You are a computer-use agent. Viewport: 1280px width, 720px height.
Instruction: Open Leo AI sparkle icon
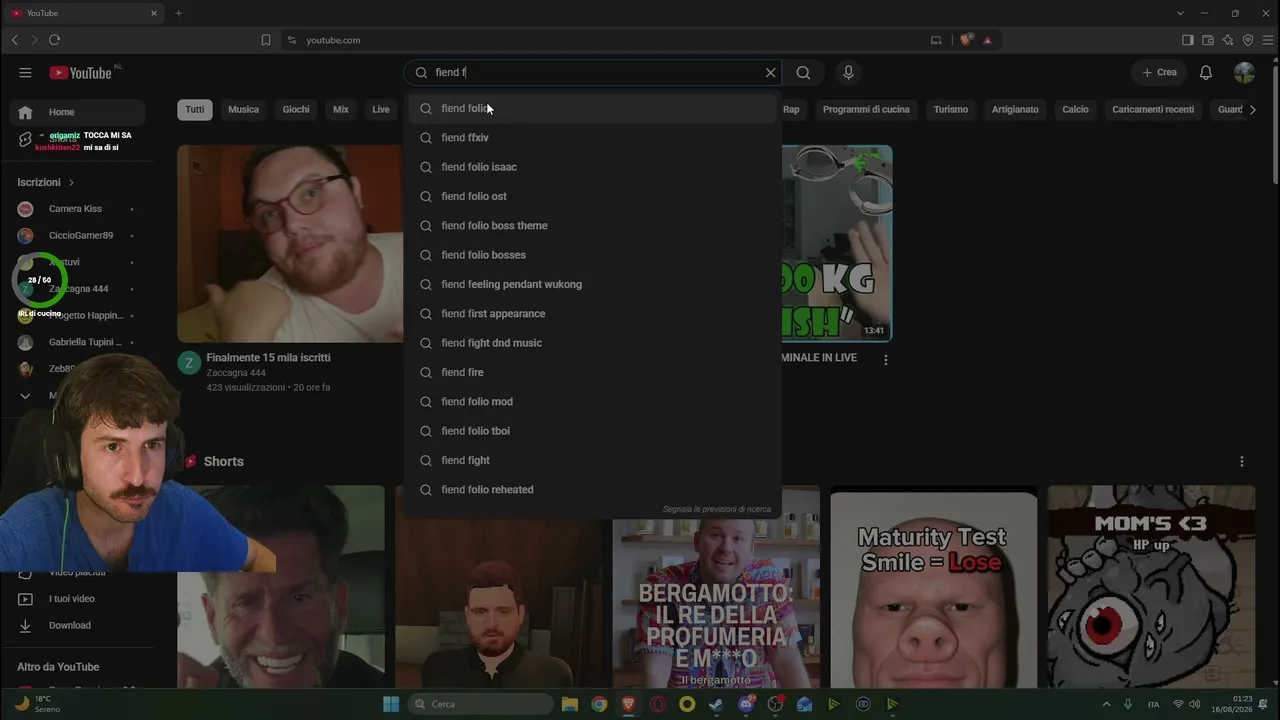click(x=1228, y=40)
